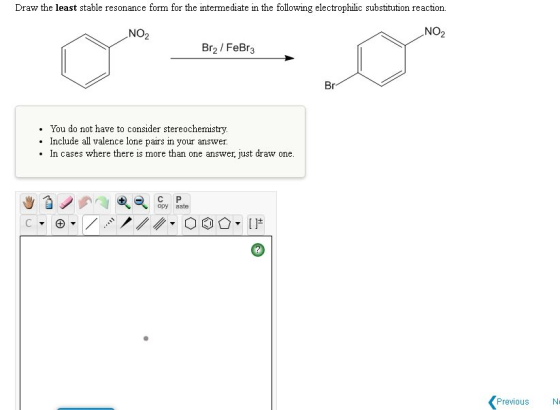Image resolution: width=560 pixels, height=410 pixels.
Task: Open the charge tool dropdown arrow
Action: [x=73, y=224]
